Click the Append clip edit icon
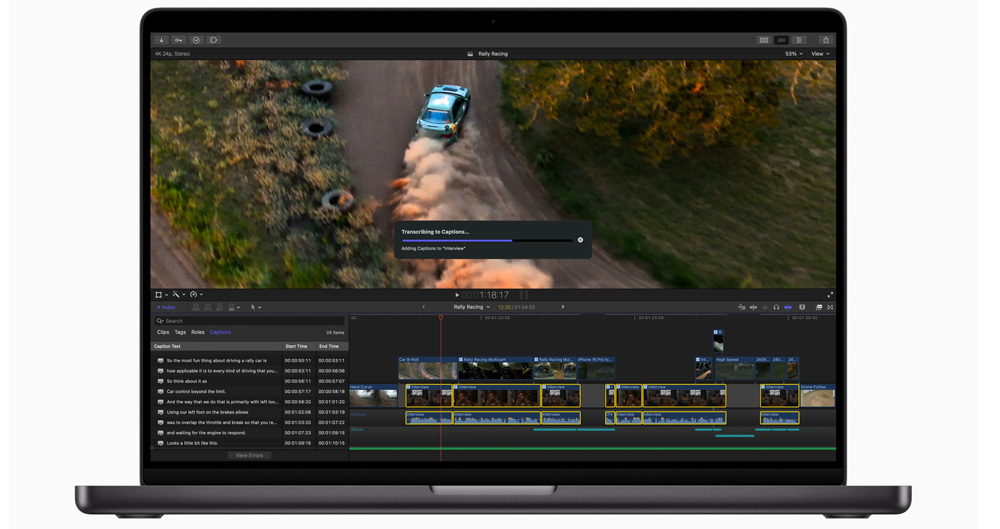1000x529 pixels. [219, 308]
